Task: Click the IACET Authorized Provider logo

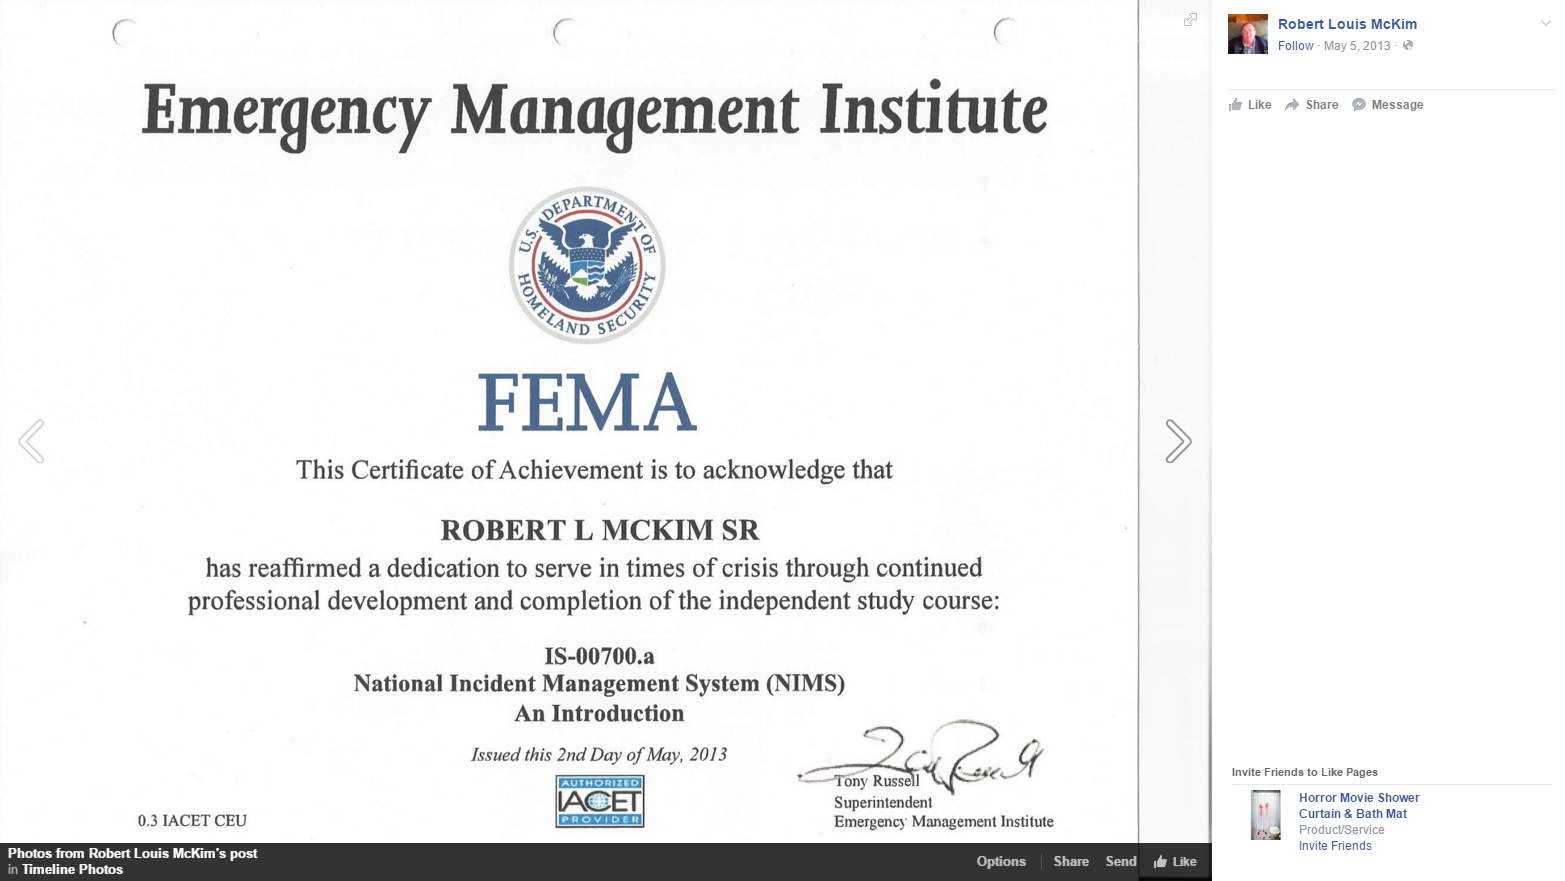Action: tap(600, 801)
